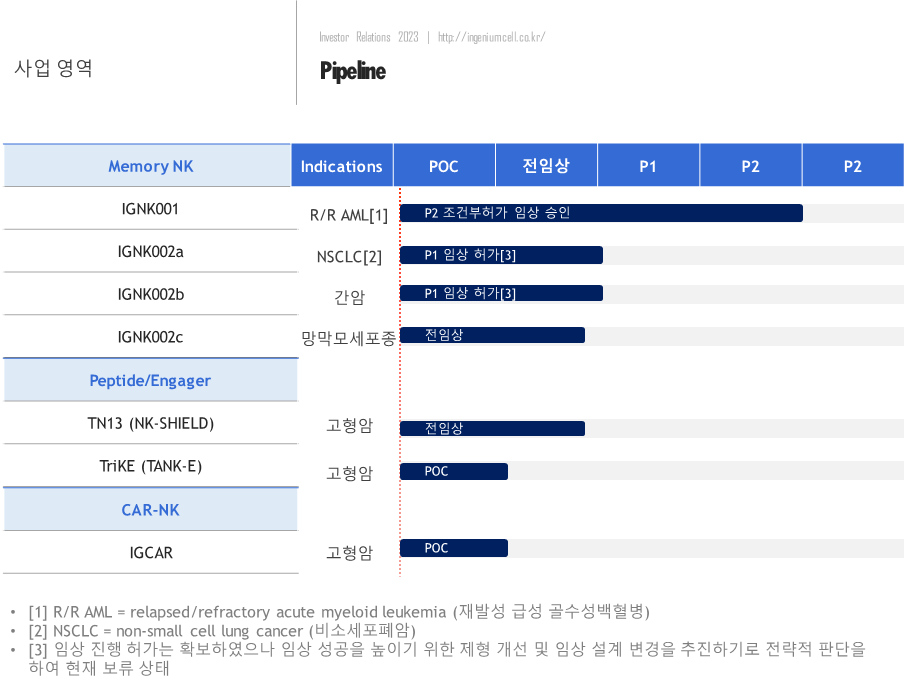Click the 간암 P1 임상 허가[3] progress bar
Viewport: 907px width, 677px height.
click(x=502, y=293)
